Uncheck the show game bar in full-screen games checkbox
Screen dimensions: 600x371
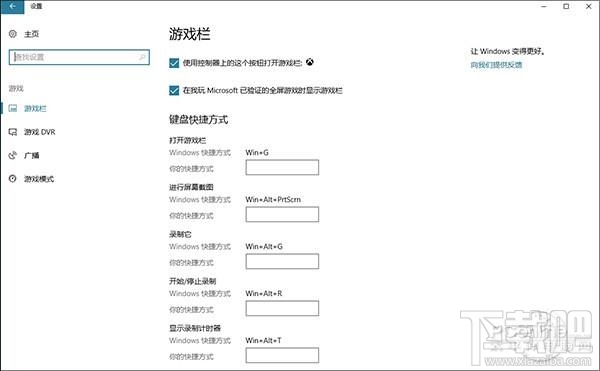click(x=174, y=91)
